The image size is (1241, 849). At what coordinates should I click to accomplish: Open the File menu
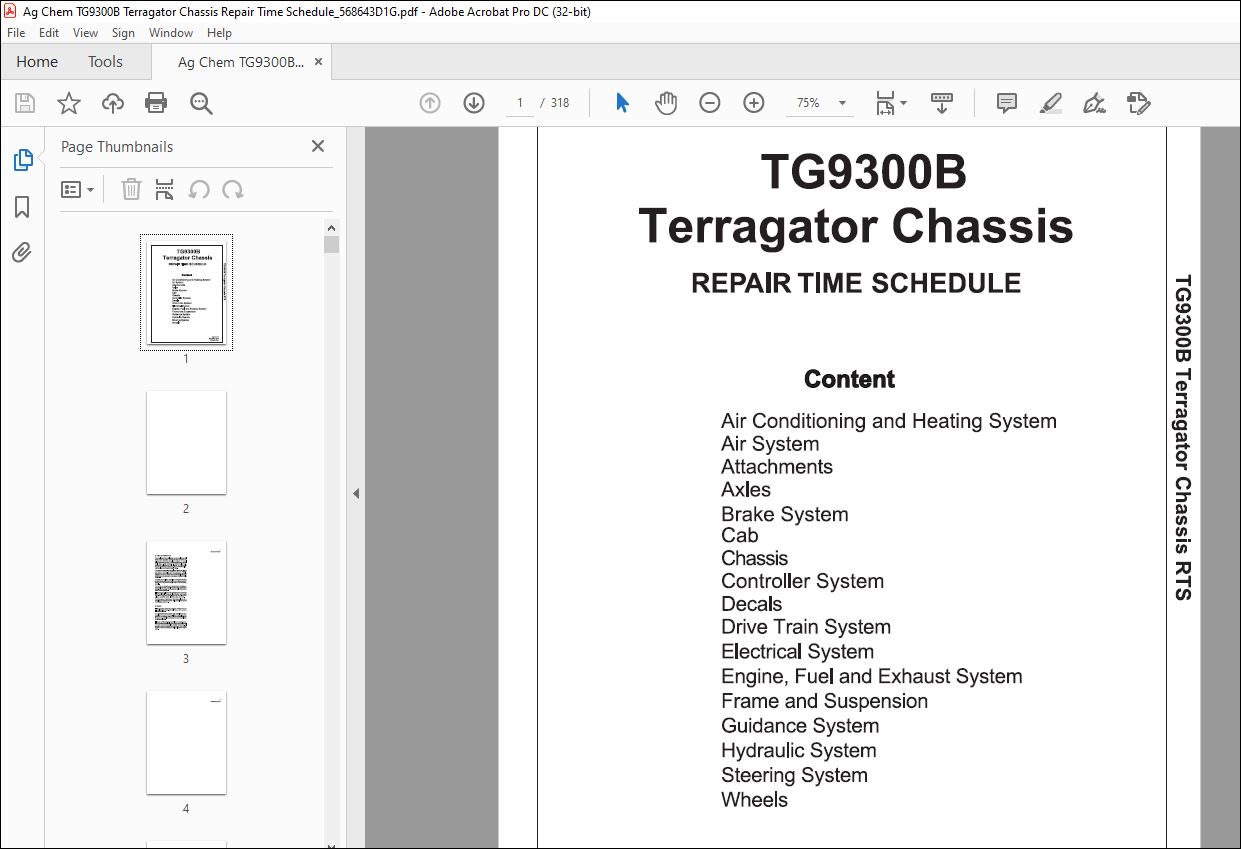[x=16, y=33]
